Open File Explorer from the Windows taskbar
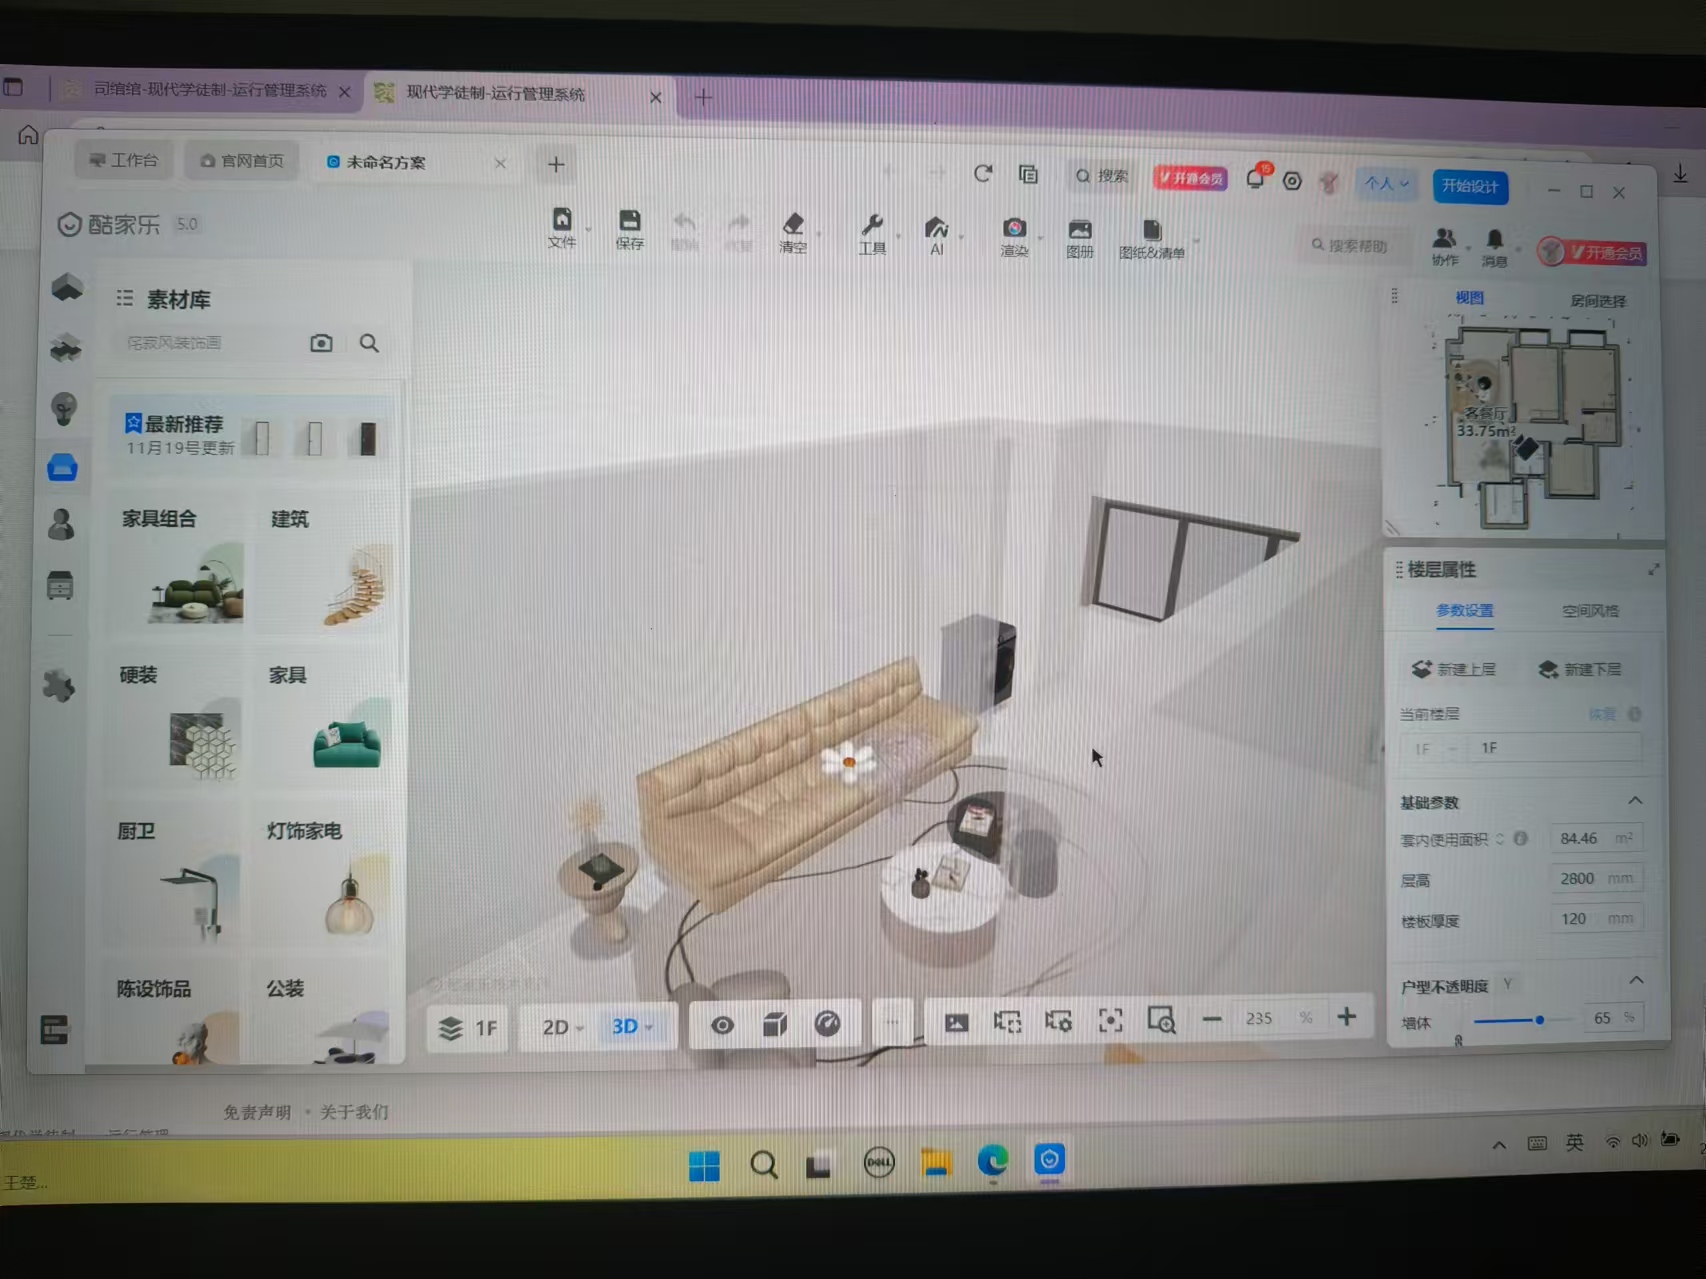 [936, 1162]
